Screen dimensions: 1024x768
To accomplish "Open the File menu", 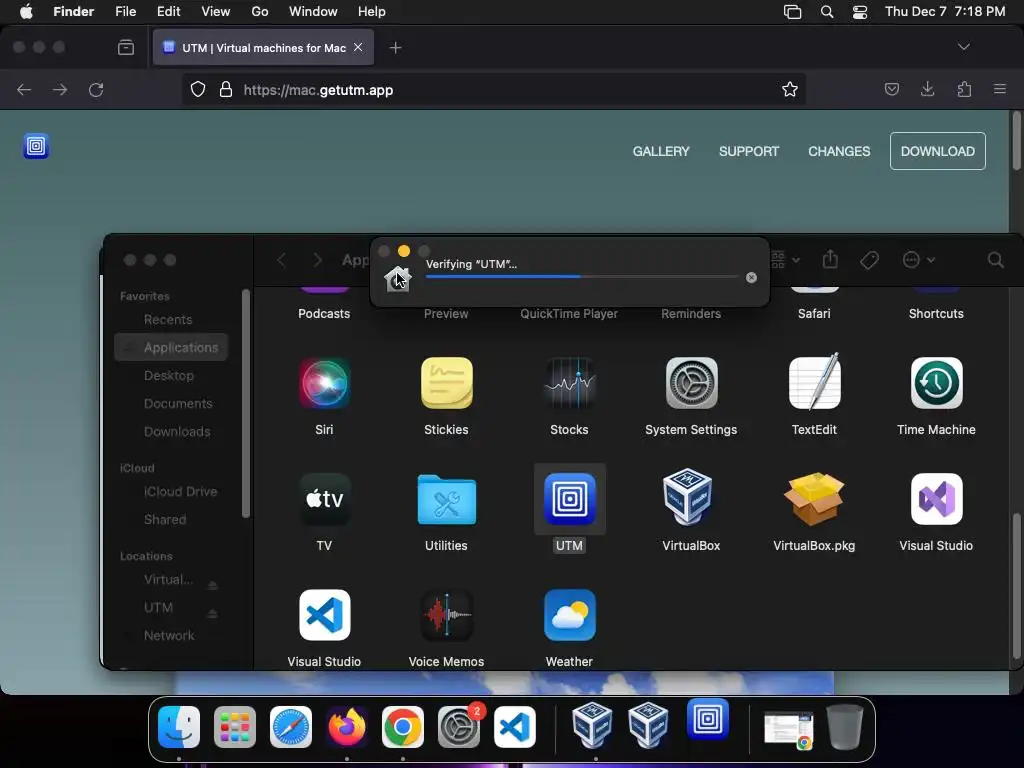I will (x=125, y=12).
